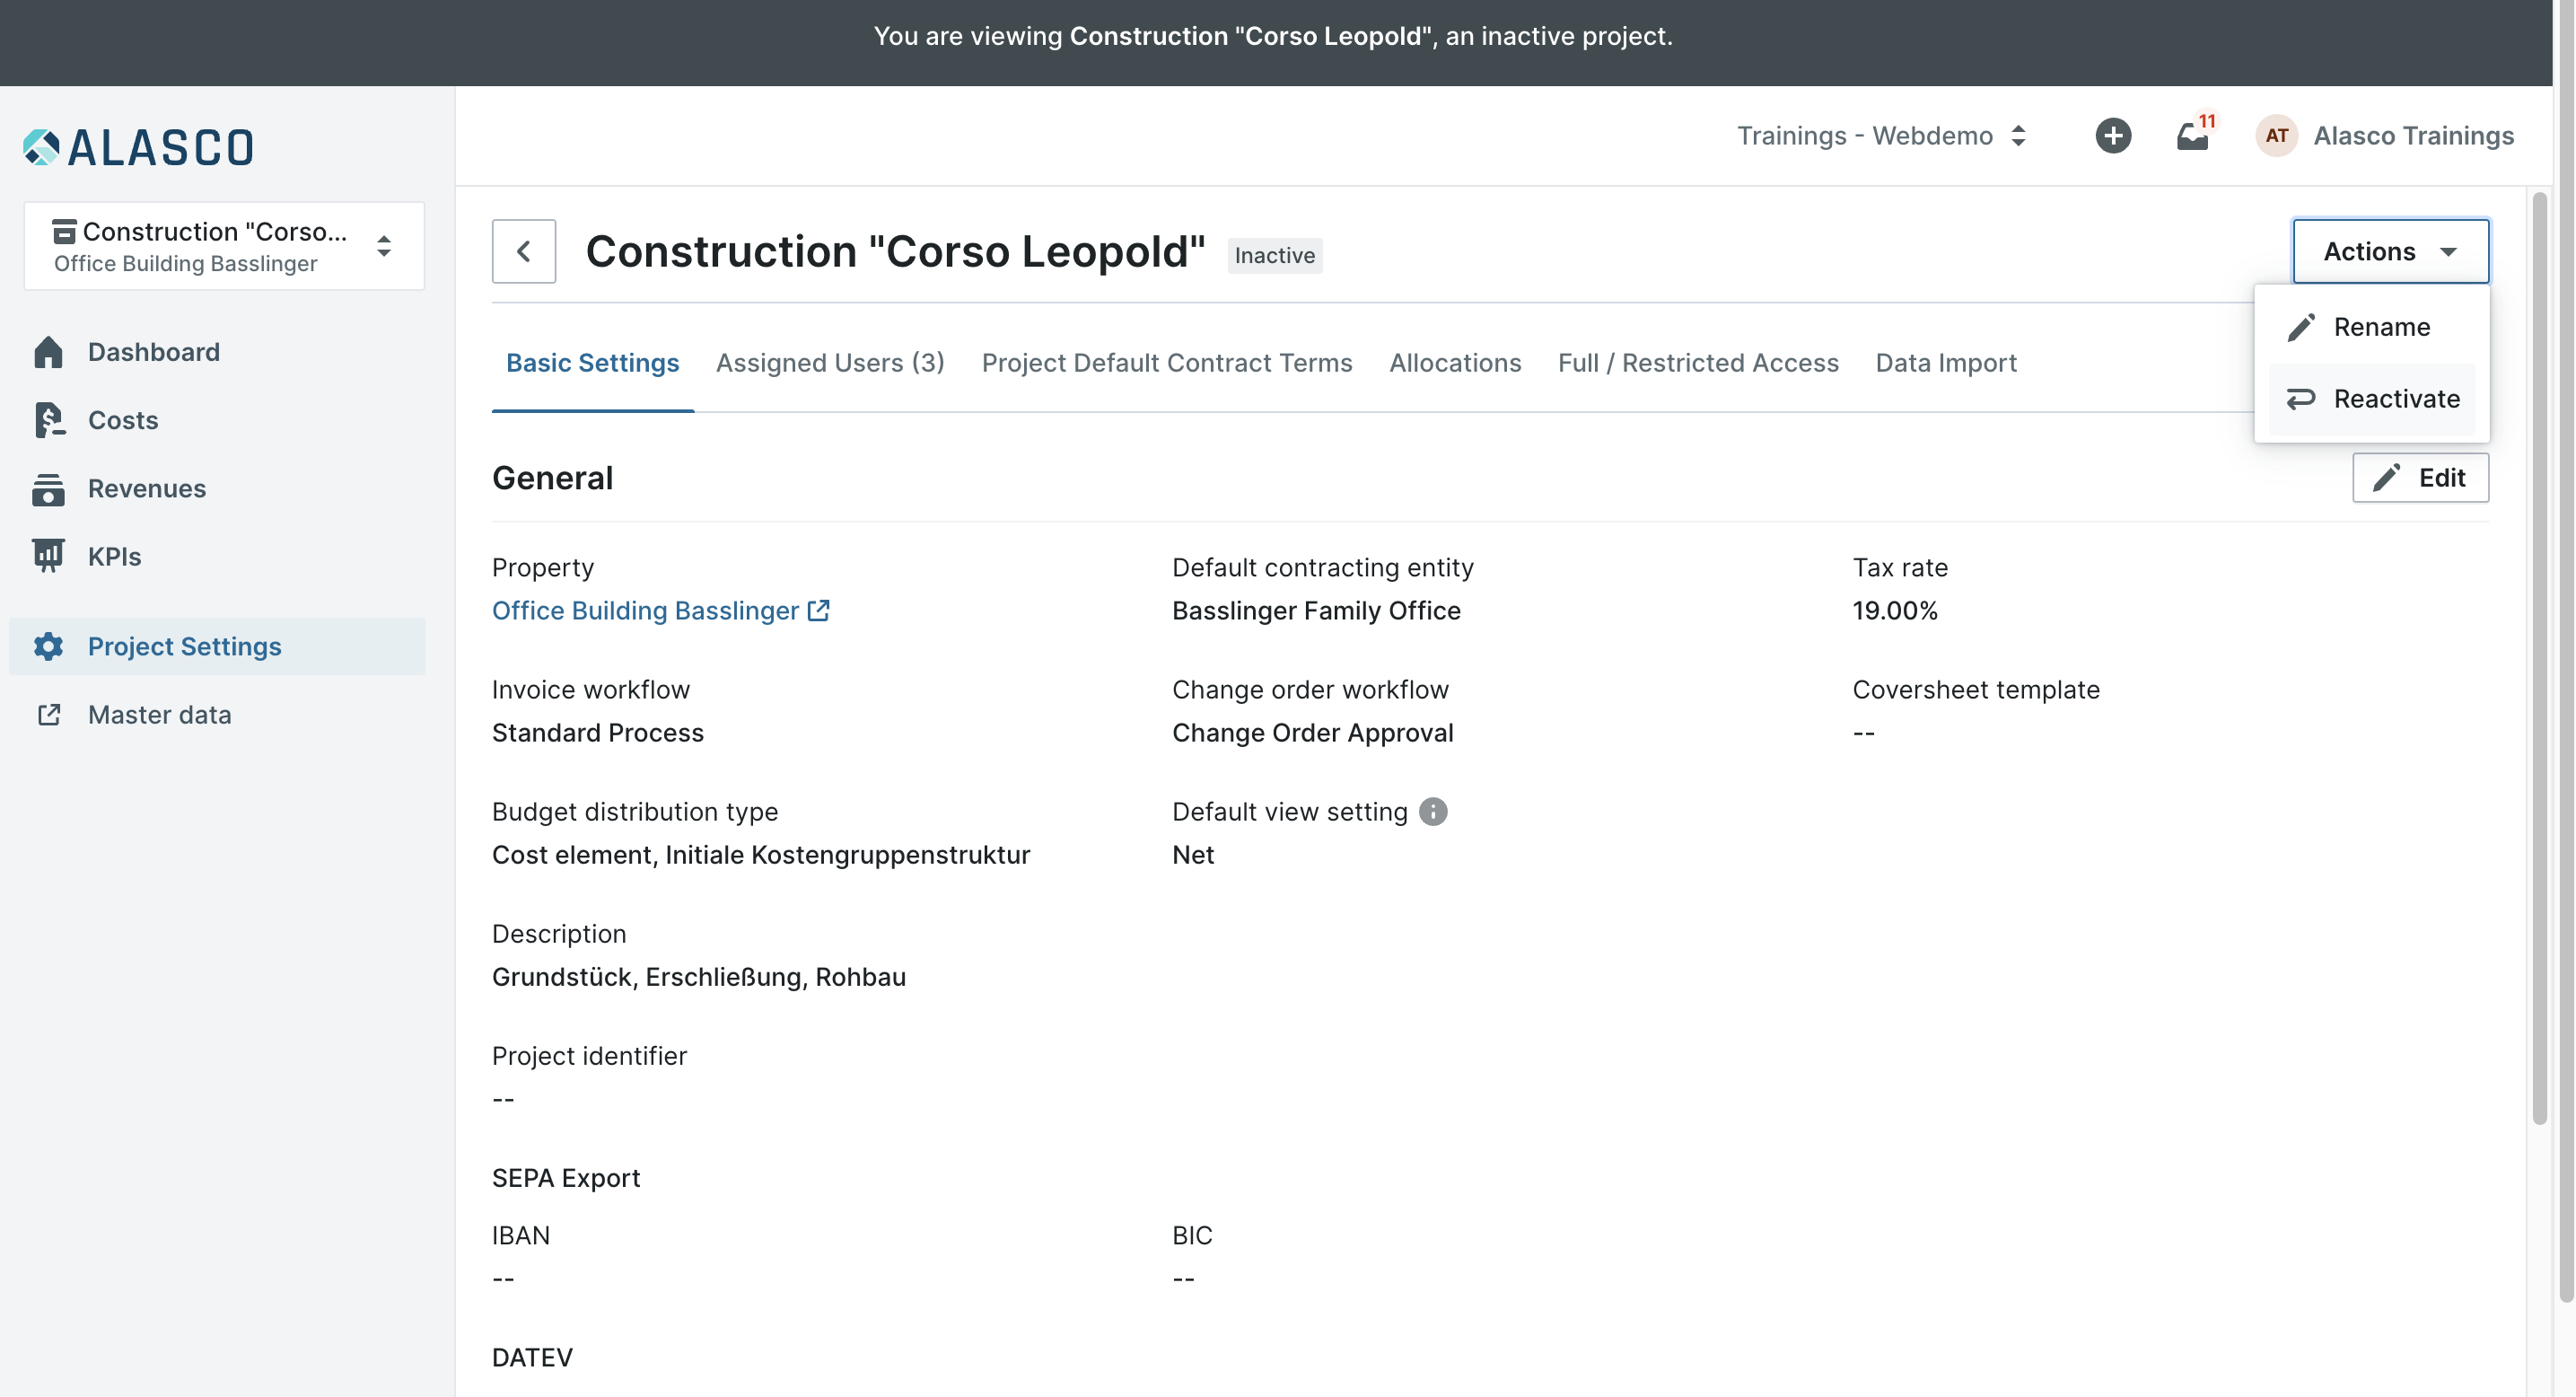The image size is (2576, 1397).
Task: Choose Reactivate from Actions menu
Action: 2371,398
